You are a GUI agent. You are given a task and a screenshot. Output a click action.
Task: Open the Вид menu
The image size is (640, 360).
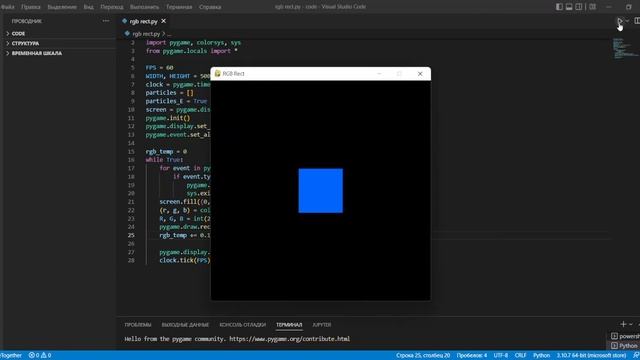89,7
